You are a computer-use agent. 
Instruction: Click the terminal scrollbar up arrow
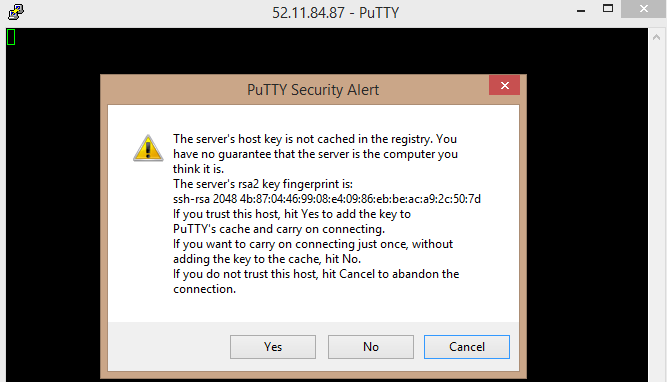[656, 37]
